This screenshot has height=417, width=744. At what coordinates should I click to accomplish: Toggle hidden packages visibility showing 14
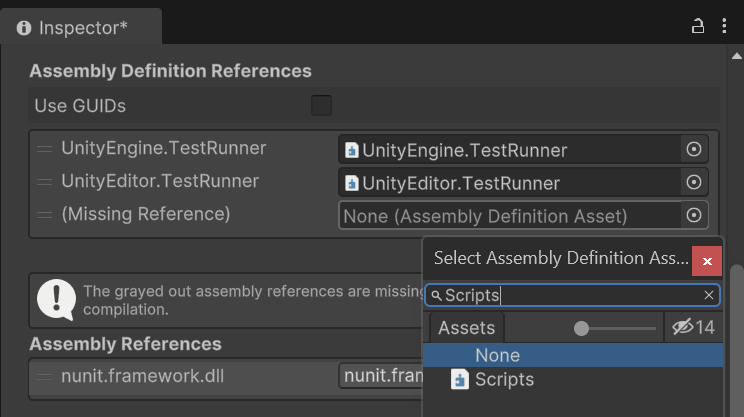[693, 327]
